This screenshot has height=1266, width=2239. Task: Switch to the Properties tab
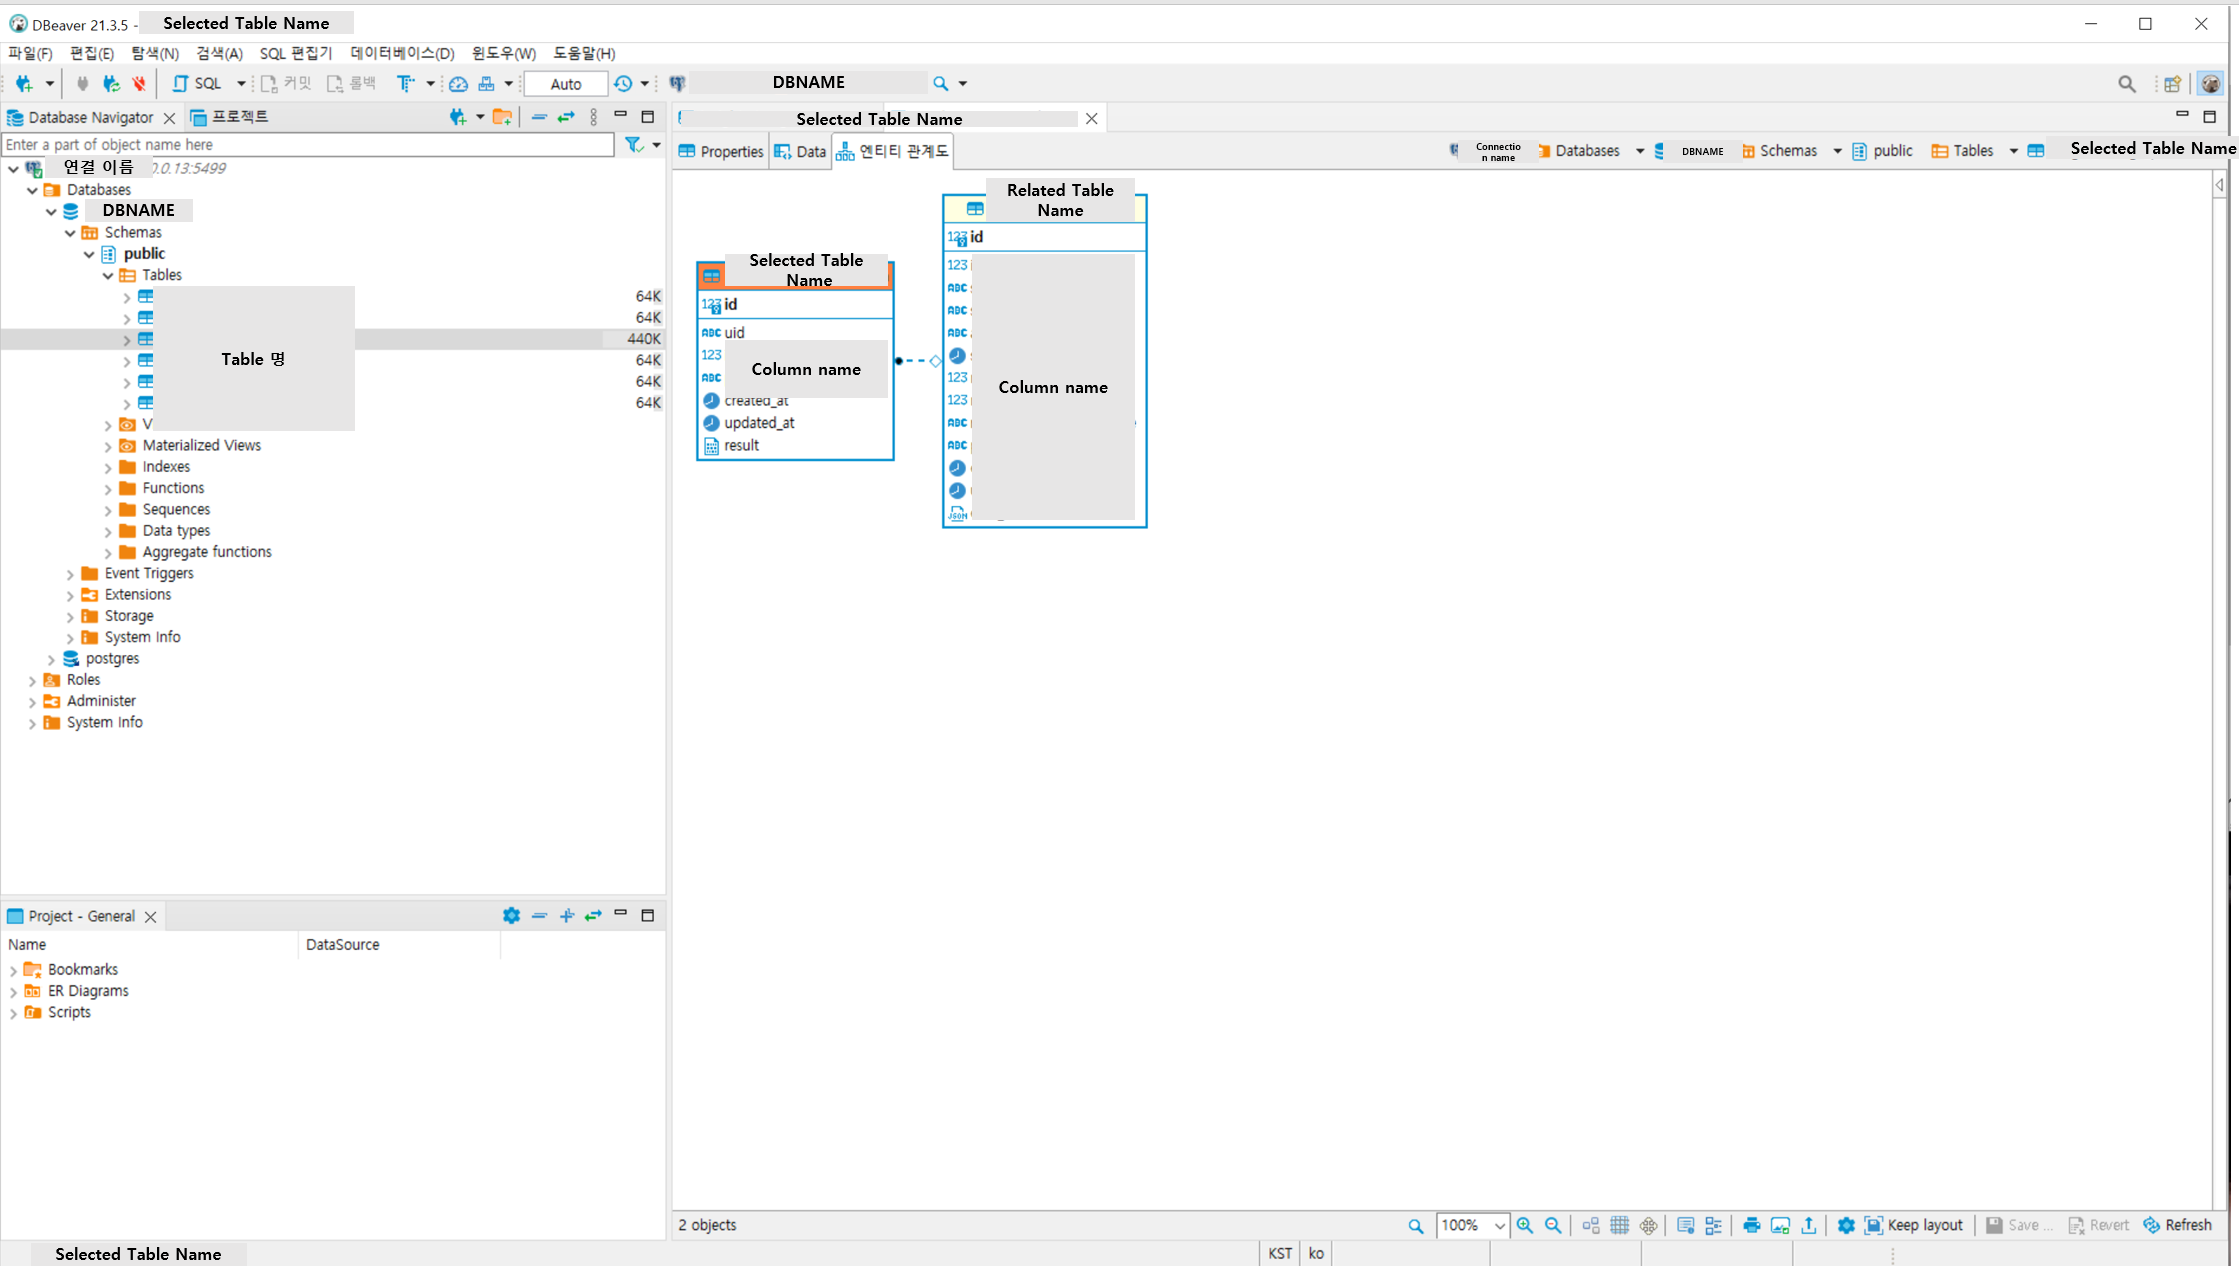point(721,151)
